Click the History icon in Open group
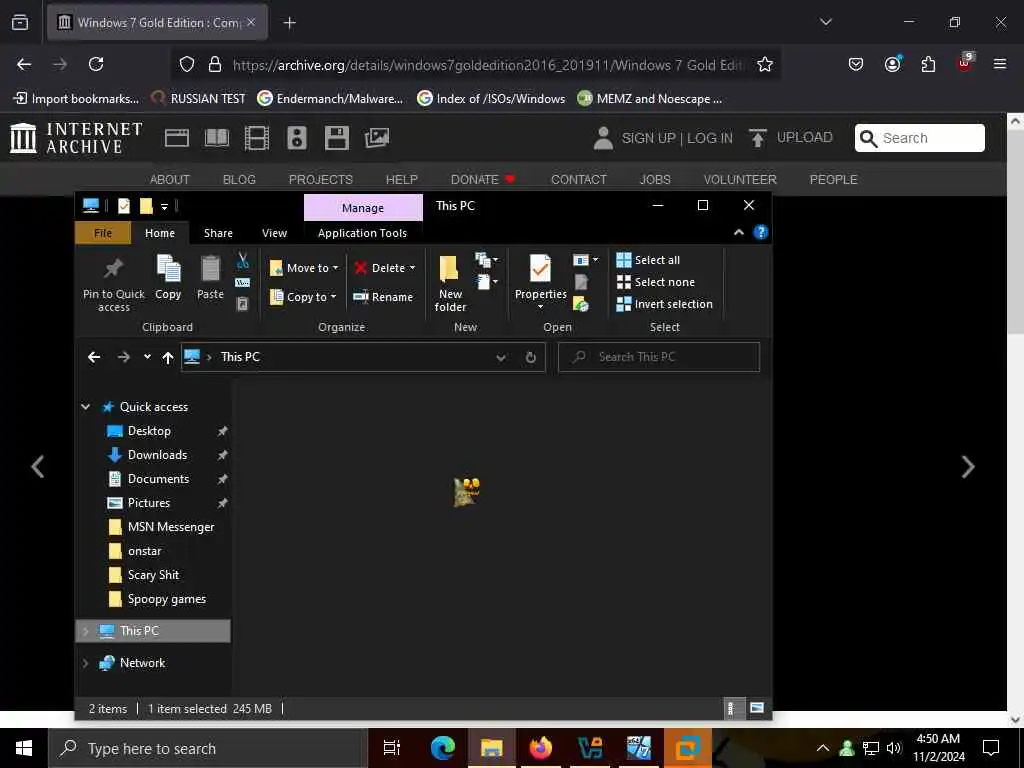1024x768 pixels. point(581,304)
